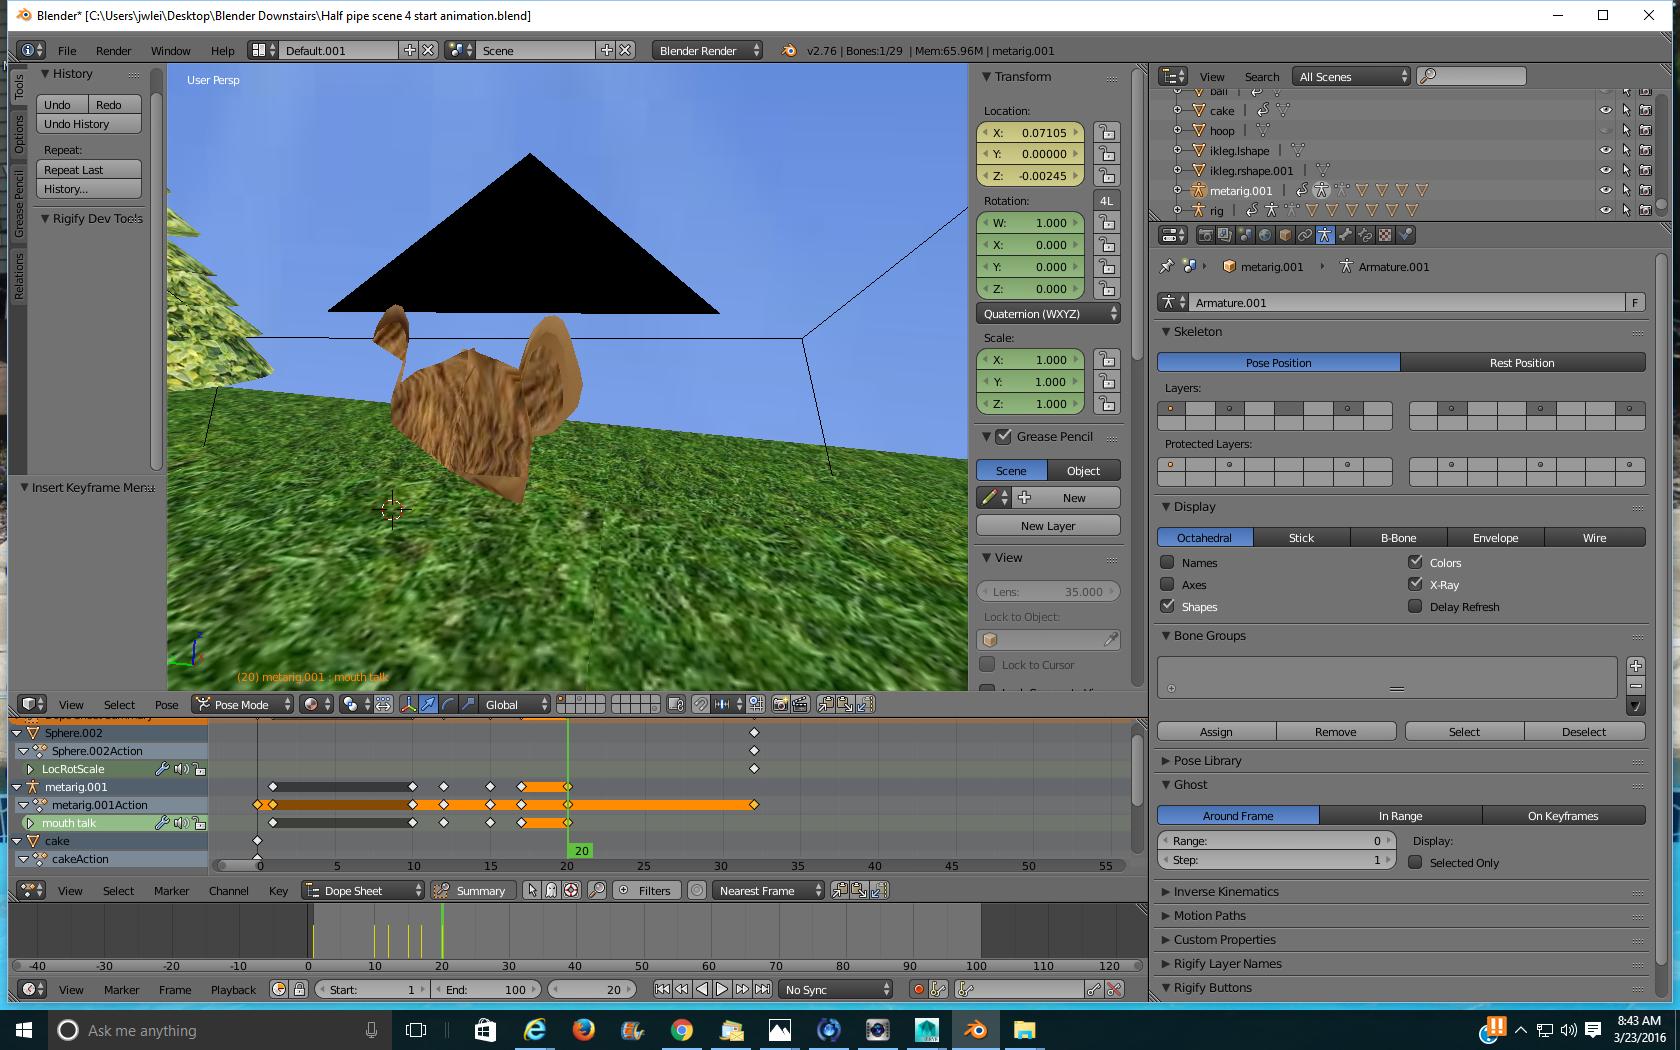Enable the rotate manipulator arc icon

pyautogui.click(x=448, y=704)
